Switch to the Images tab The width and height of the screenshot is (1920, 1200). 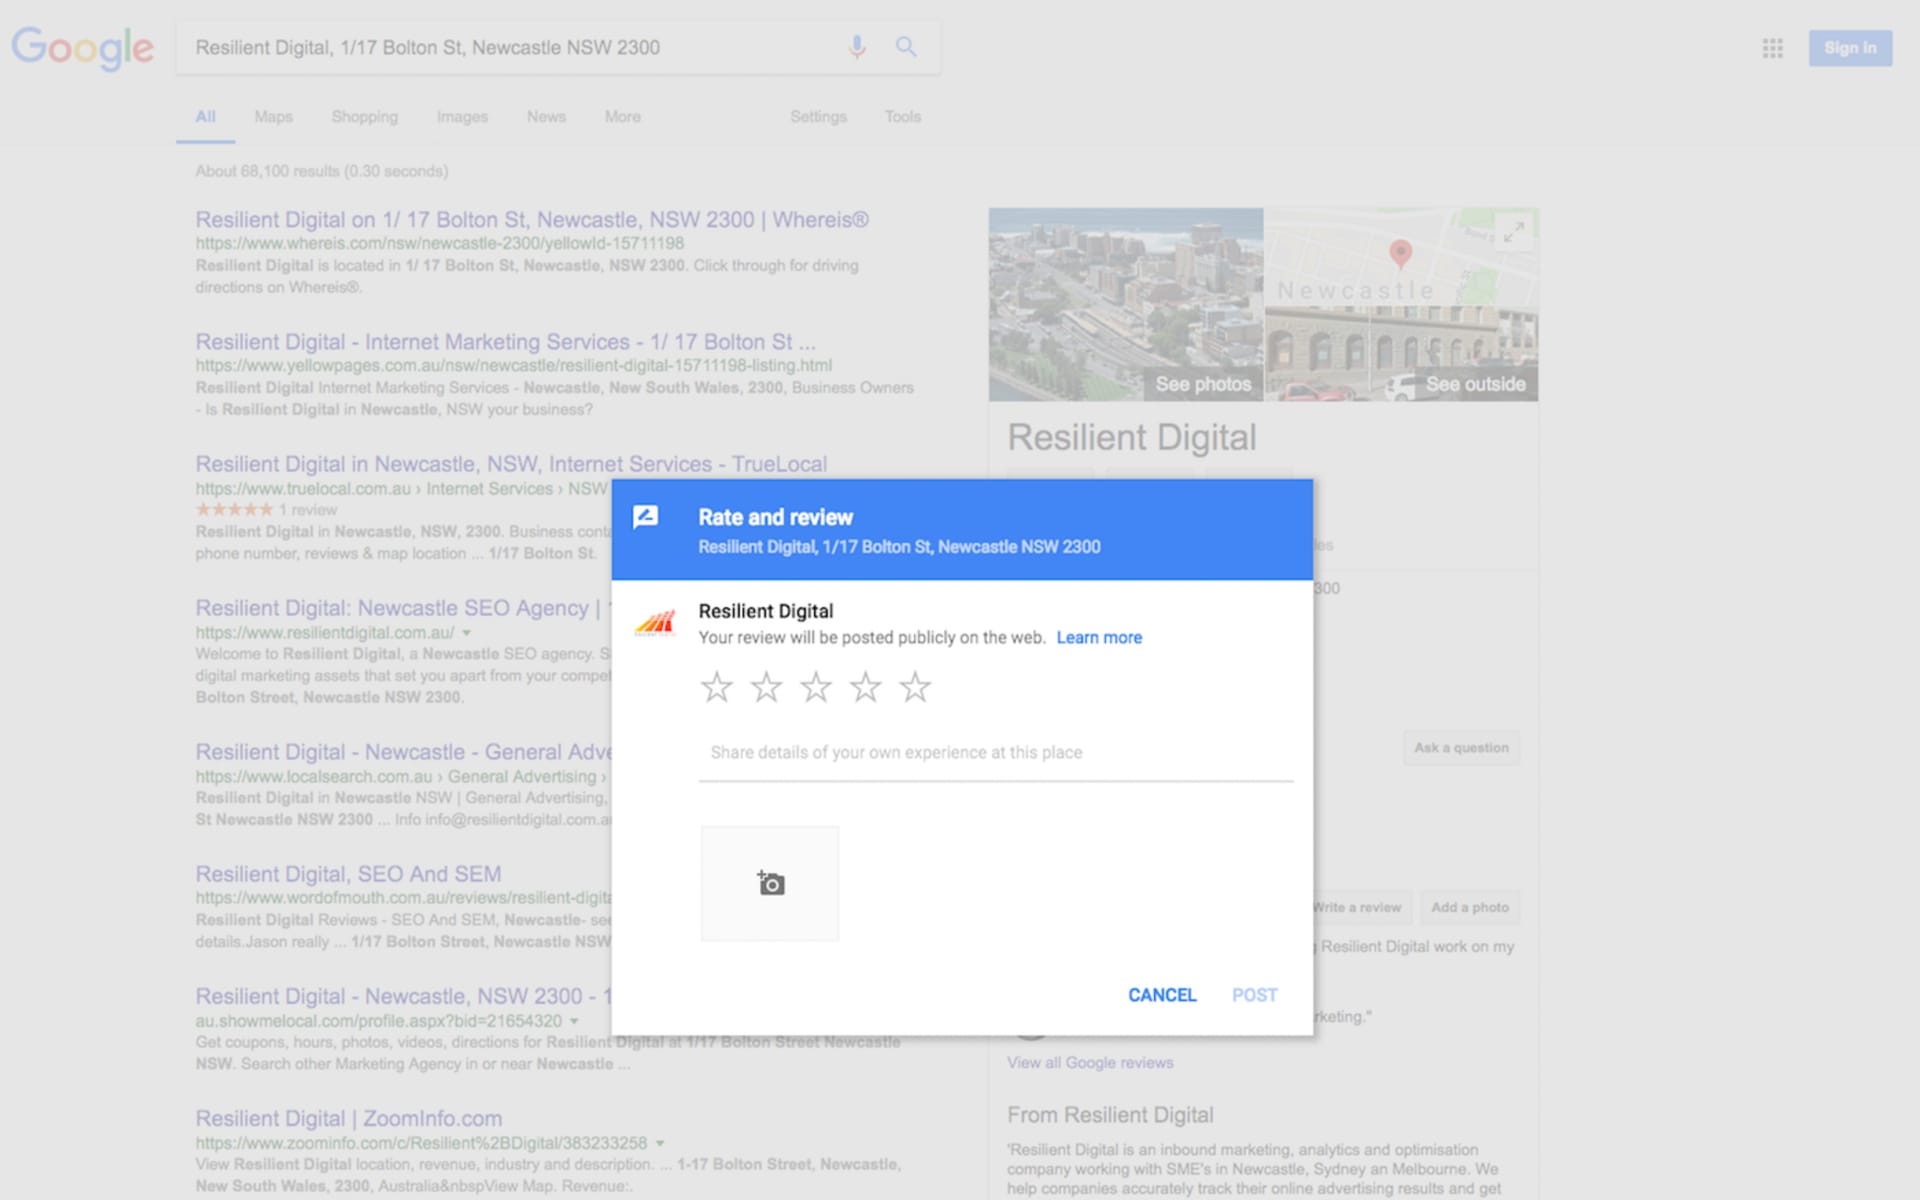coord(462,117)
